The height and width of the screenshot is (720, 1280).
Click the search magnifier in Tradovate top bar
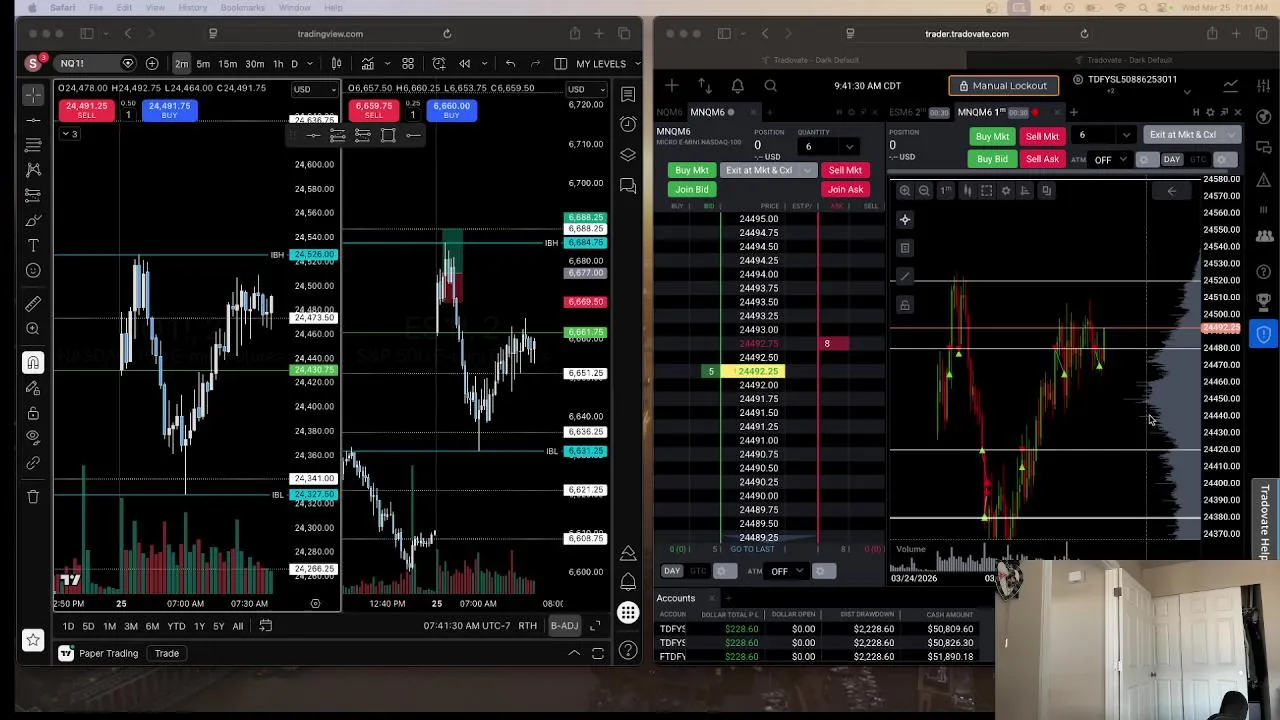coord(771,86)
